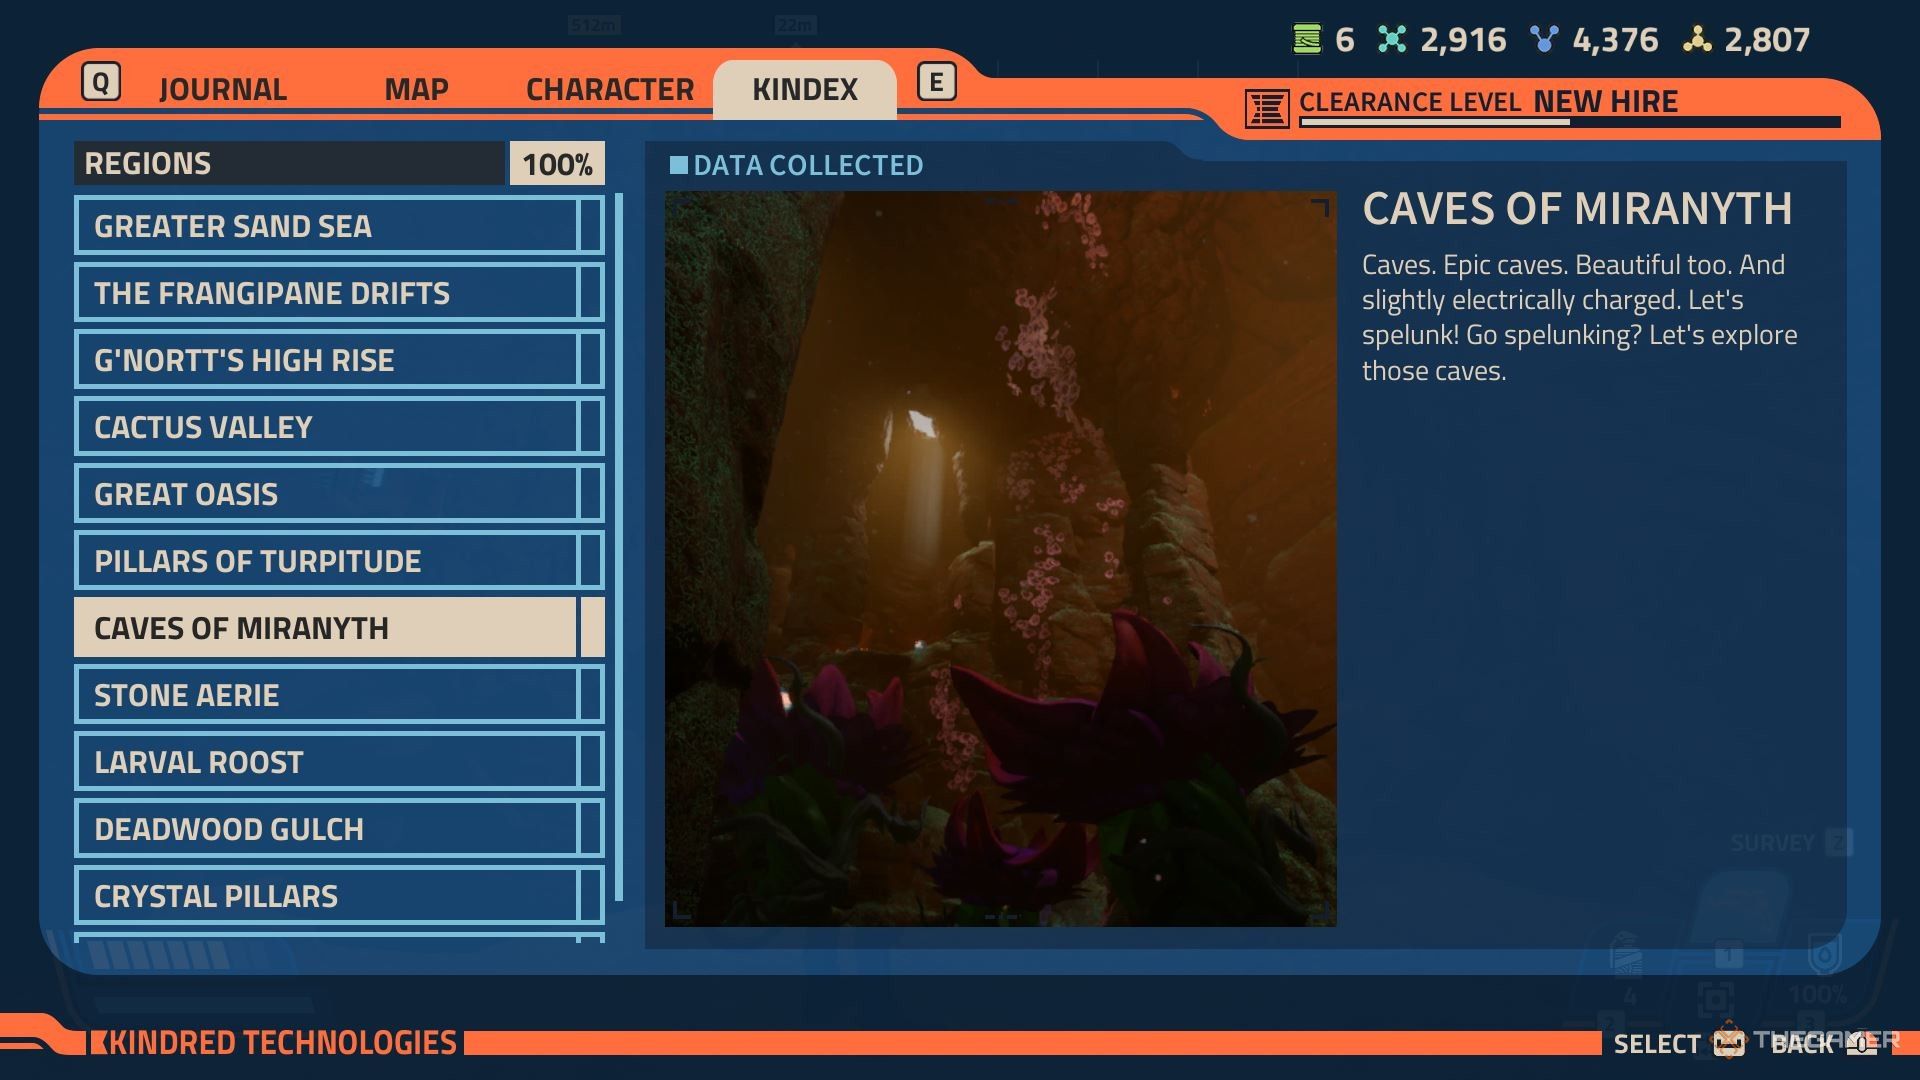
Task: Open the Journal tab
Action: [x=222, y=89]
